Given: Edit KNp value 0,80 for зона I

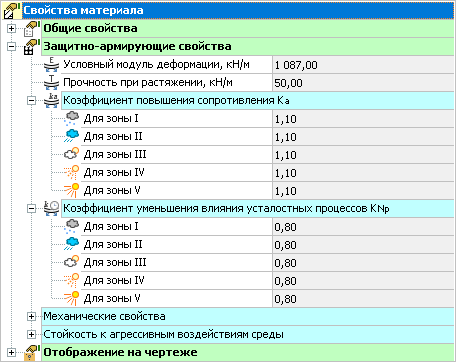Looking at the screenshot, I should tap(364, 227).
